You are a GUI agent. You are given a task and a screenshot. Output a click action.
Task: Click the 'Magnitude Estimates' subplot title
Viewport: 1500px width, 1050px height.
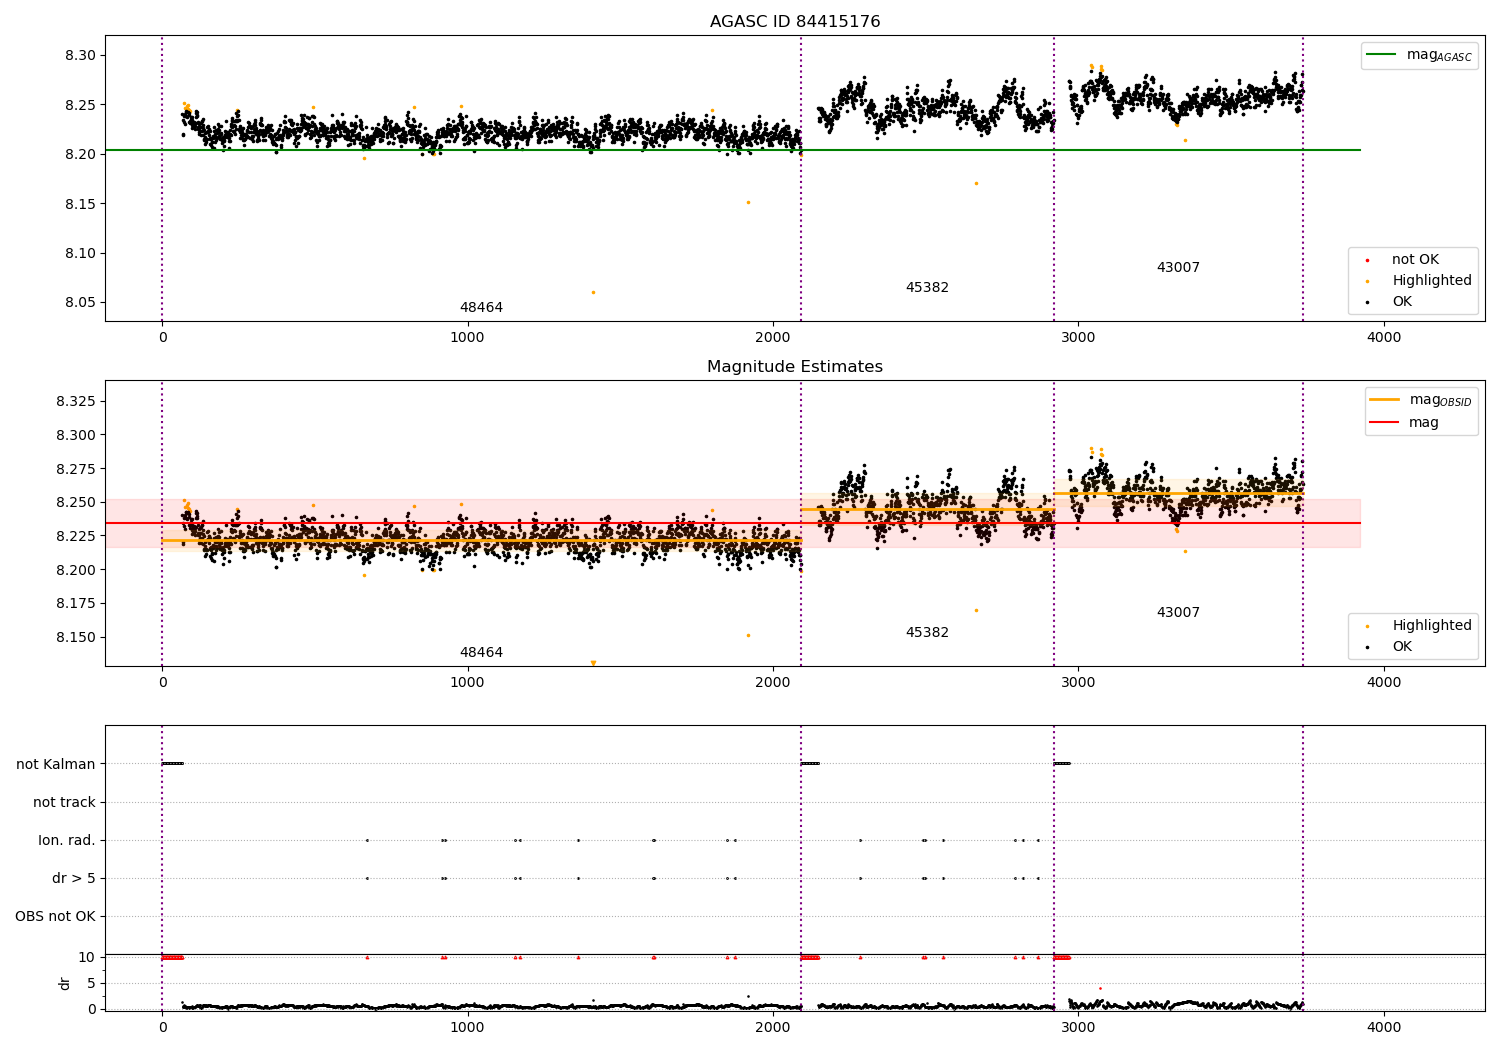(795, 367)
